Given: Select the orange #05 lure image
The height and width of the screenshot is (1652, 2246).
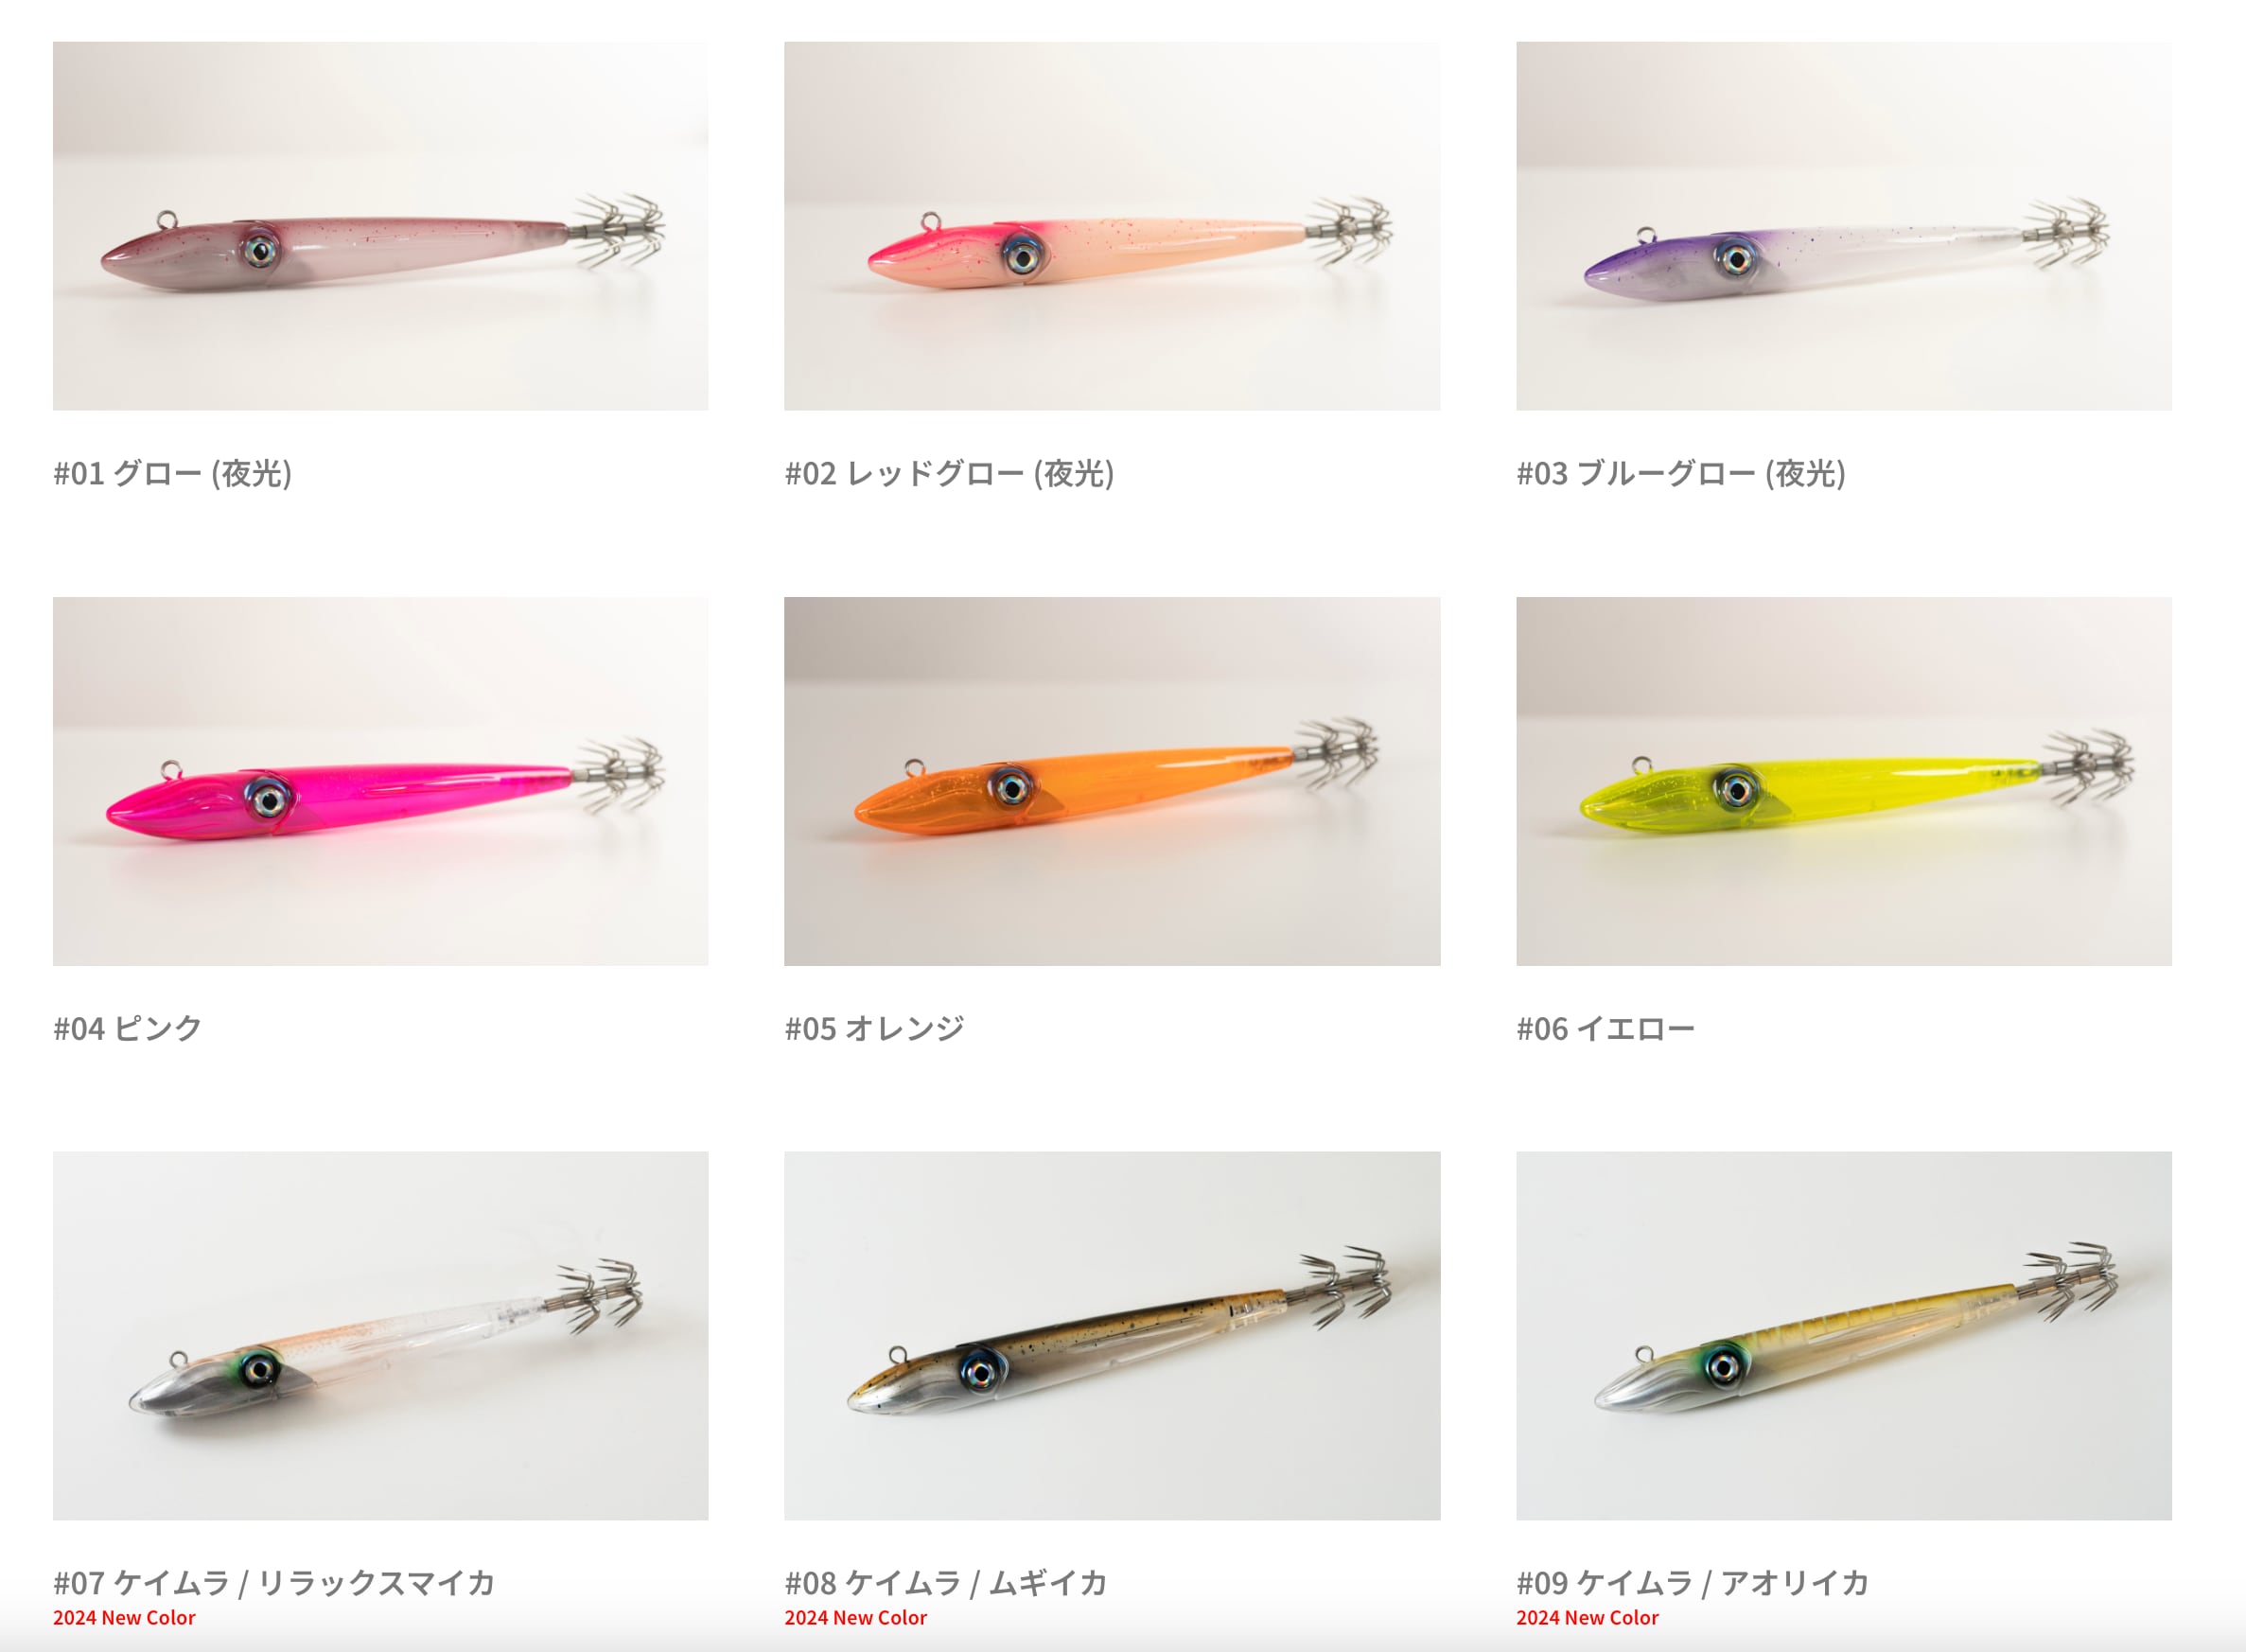Looking at the screenshot, I should coord(1112,781).
